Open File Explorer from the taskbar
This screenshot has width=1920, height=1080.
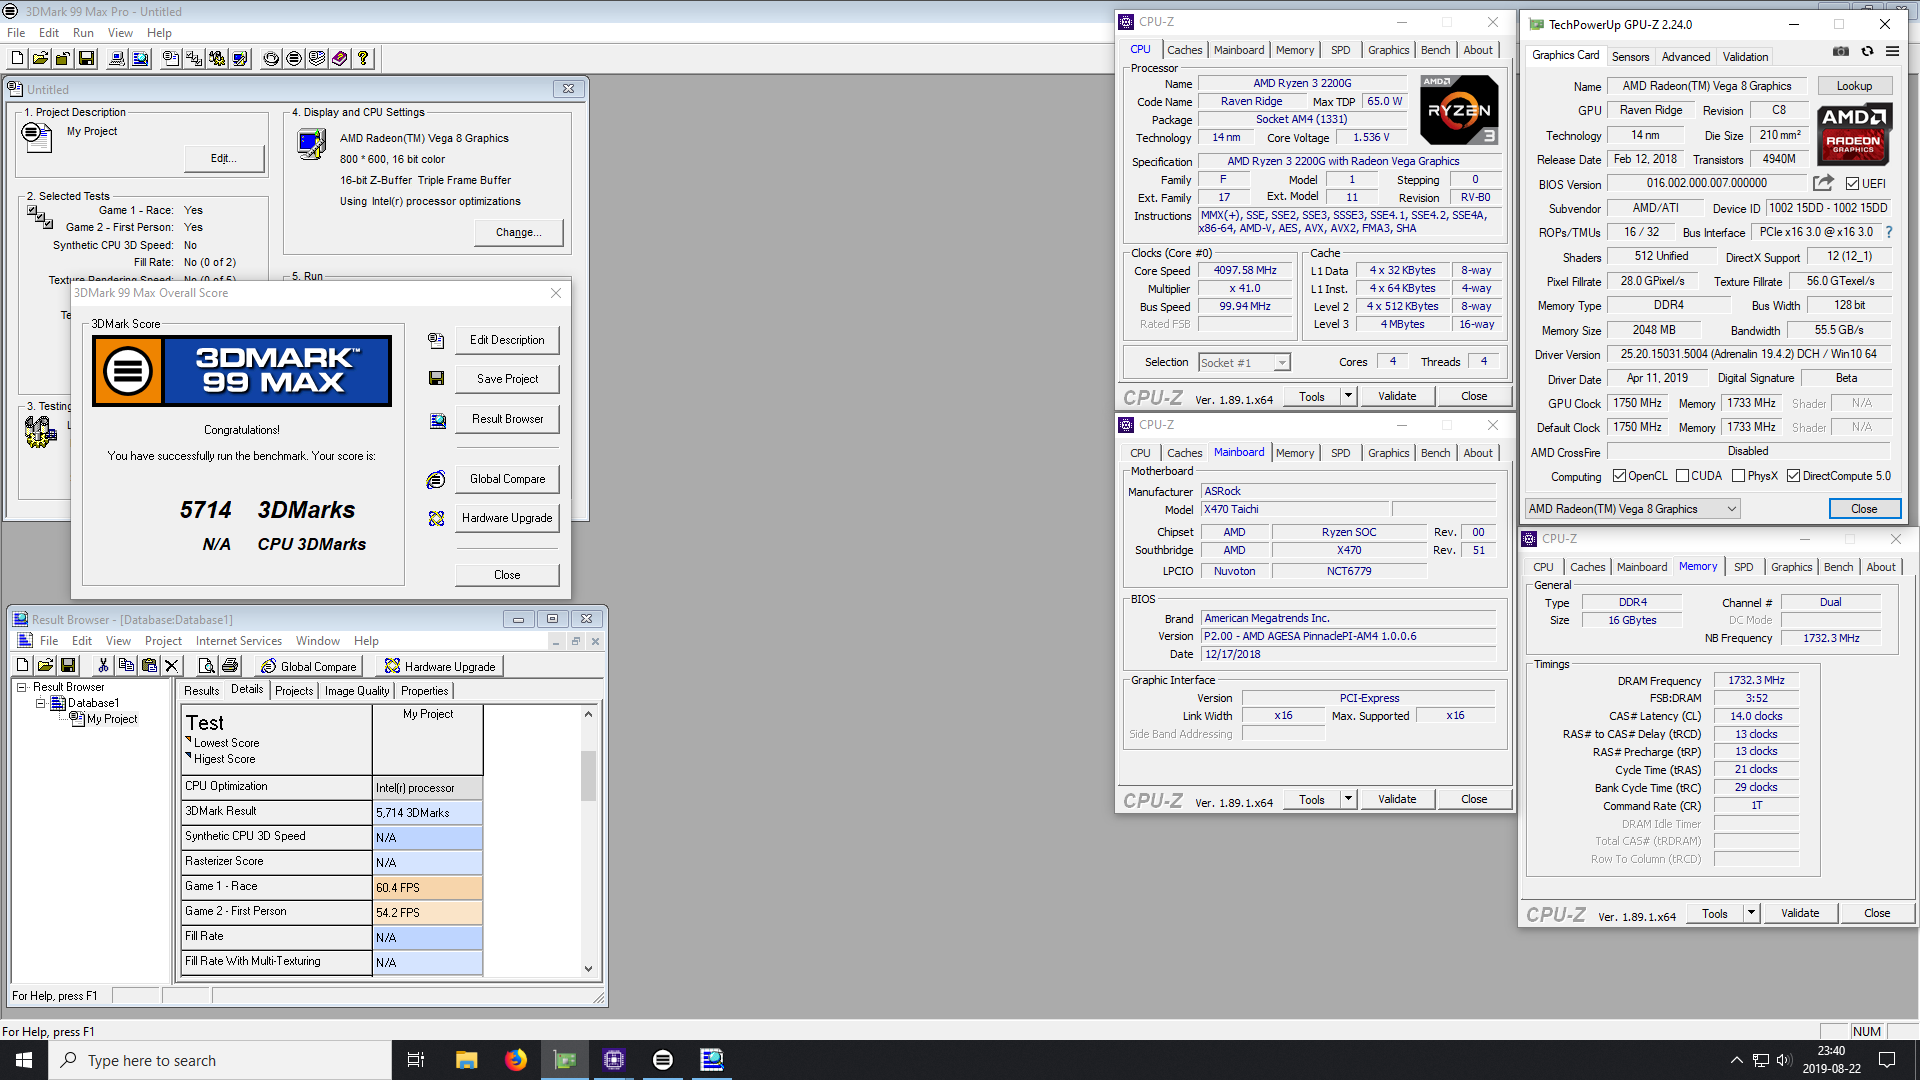[467, 1060]
